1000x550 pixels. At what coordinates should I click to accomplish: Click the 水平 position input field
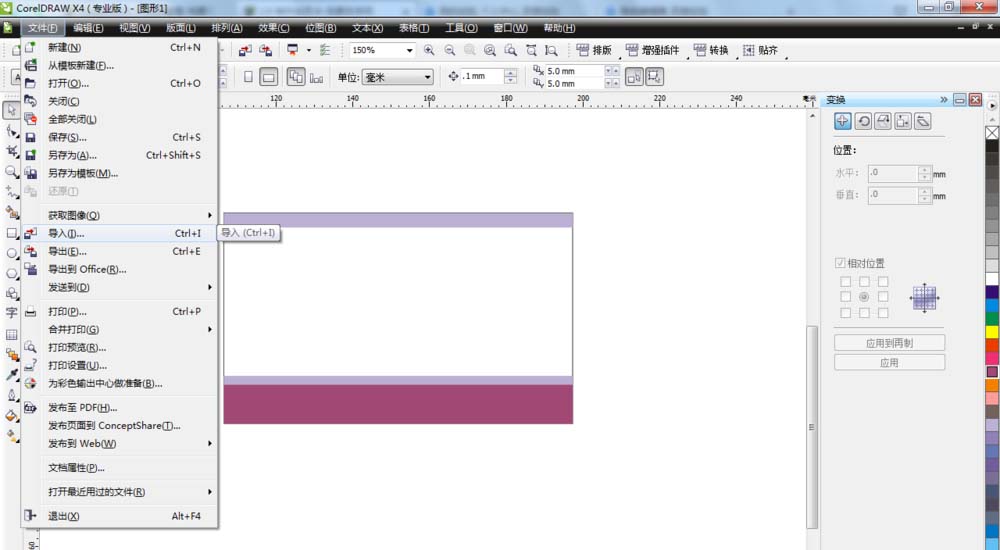[893, 173]
